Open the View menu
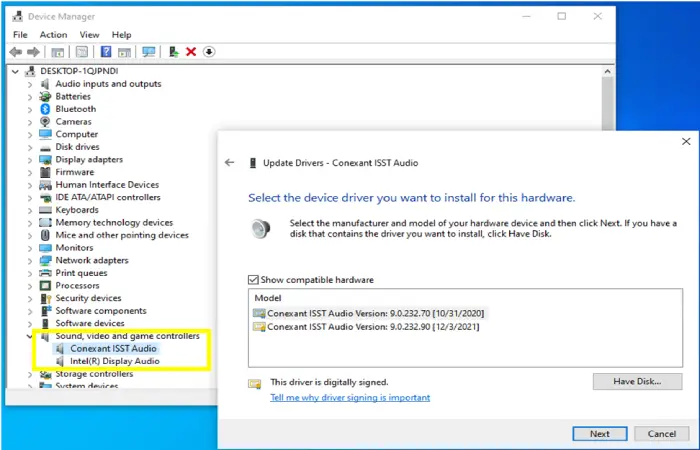The image size is (700, 450). tap(89, 35)
